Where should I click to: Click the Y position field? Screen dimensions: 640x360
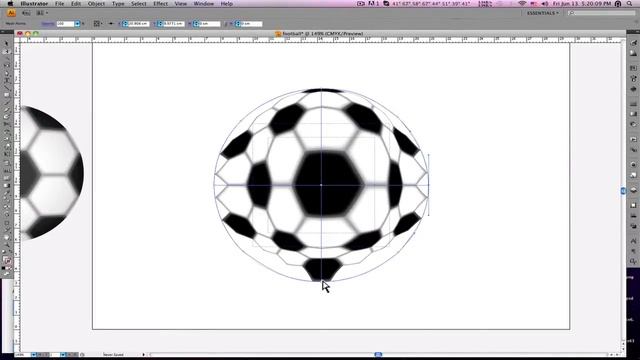click(173, 24)
